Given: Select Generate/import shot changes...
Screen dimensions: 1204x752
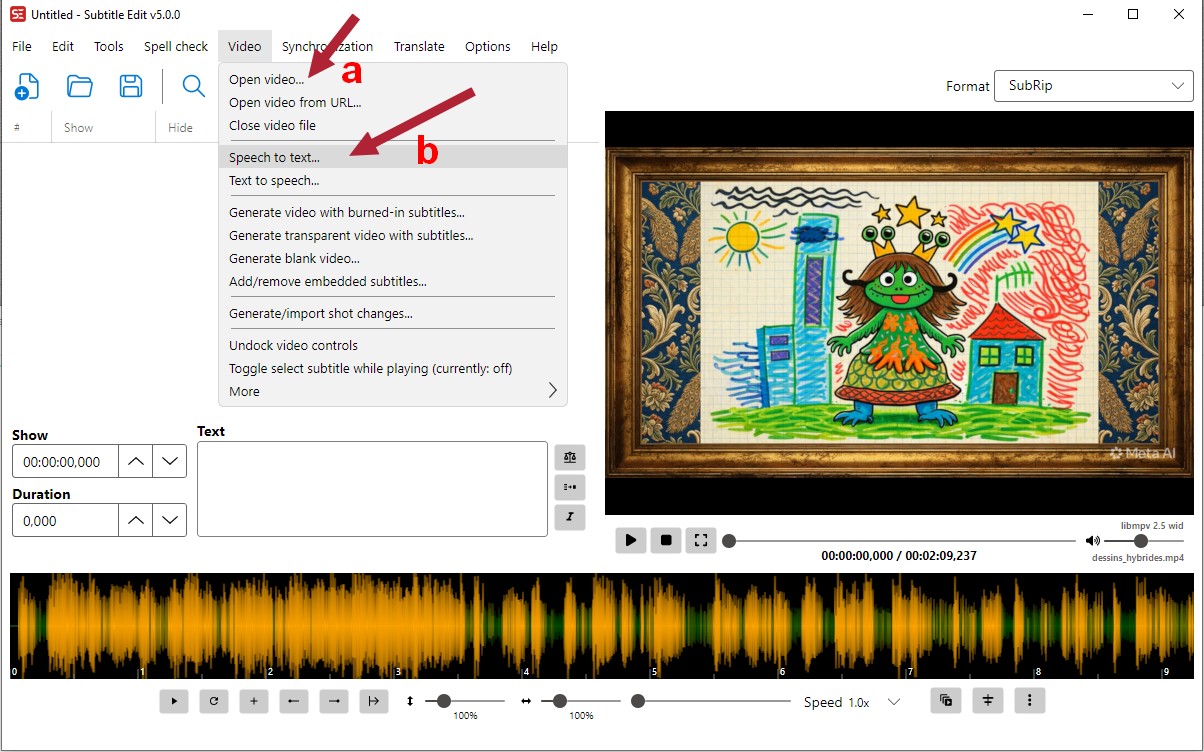Looking at the screenshot, I should [x=392, y=313].
